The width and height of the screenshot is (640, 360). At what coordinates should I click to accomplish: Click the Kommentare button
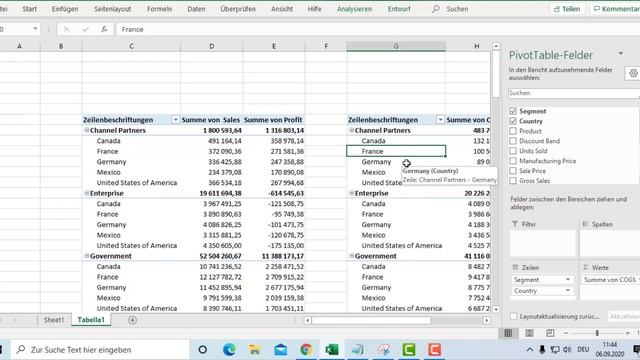[x=616, y=9]
